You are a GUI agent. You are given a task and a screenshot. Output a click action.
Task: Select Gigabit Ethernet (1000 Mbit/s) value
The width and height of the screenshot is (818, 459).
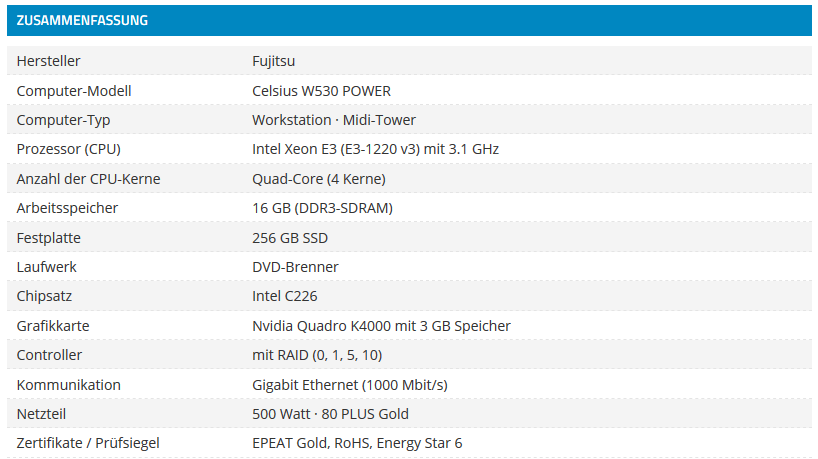(x=350, y=385)
